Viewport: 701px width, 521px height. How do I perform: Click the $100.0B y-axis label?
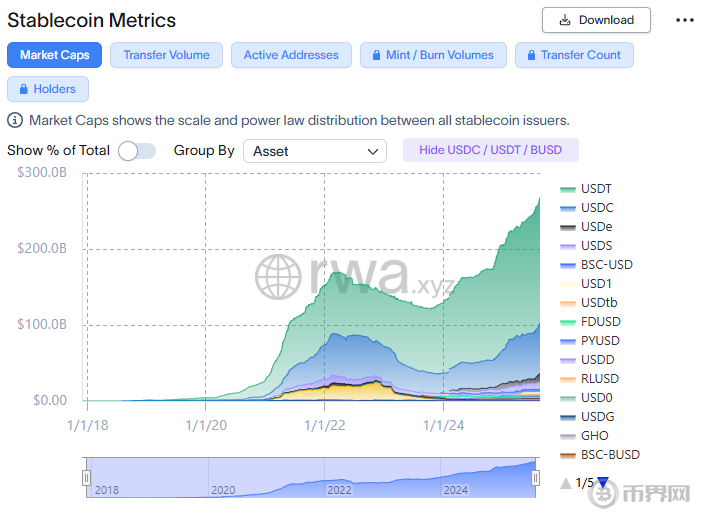point(42,324)
